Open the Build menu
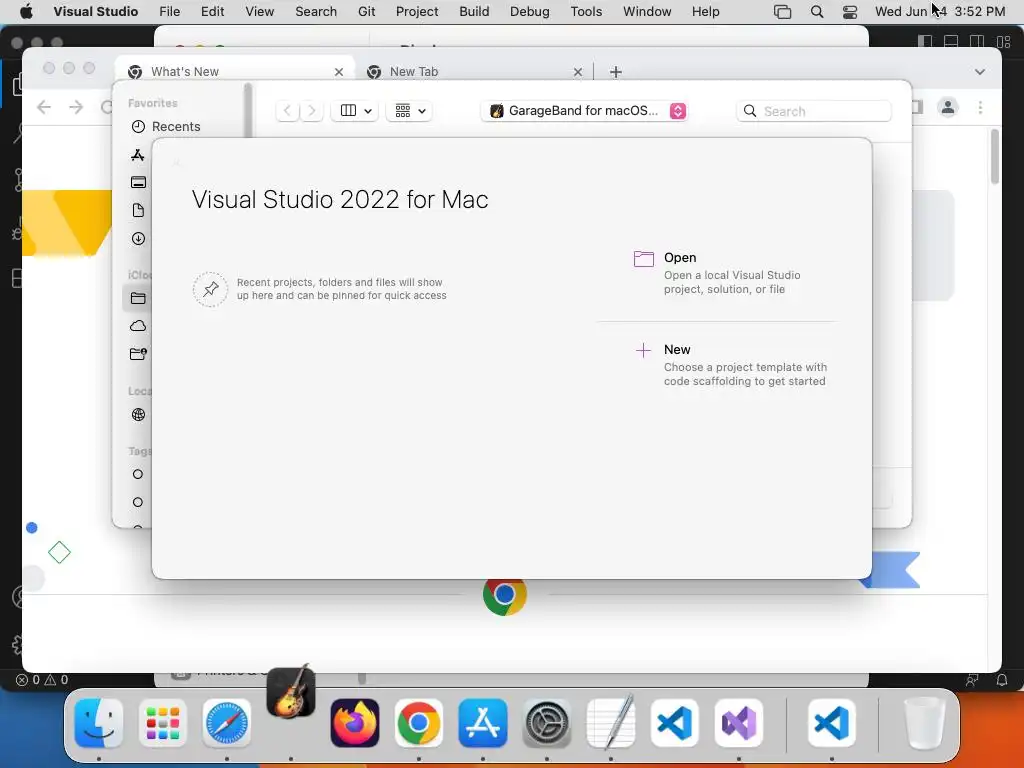Screen dimensions: 1024x768 pyautogui.click(x=474, y=12)
